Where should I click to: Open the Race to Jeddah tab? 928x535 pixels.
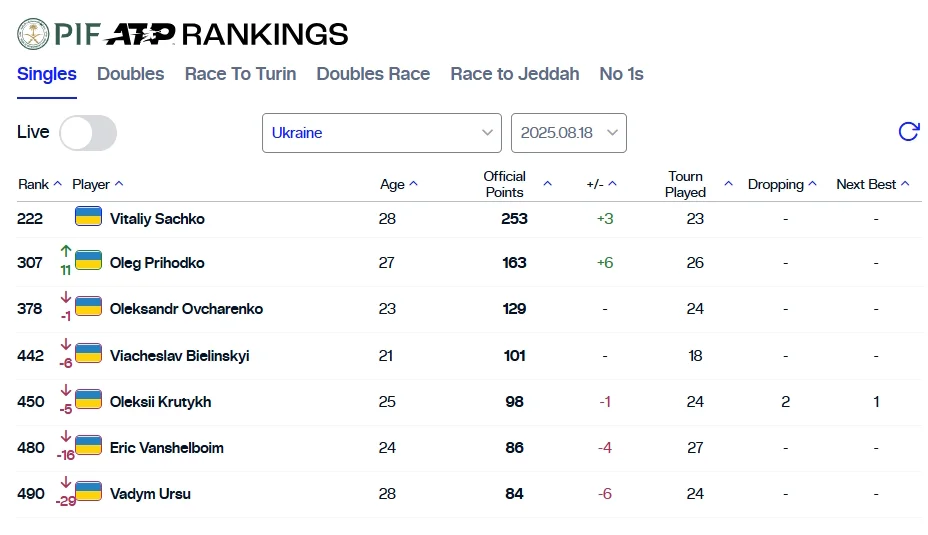pyautogui.click(x=514, y=74)
